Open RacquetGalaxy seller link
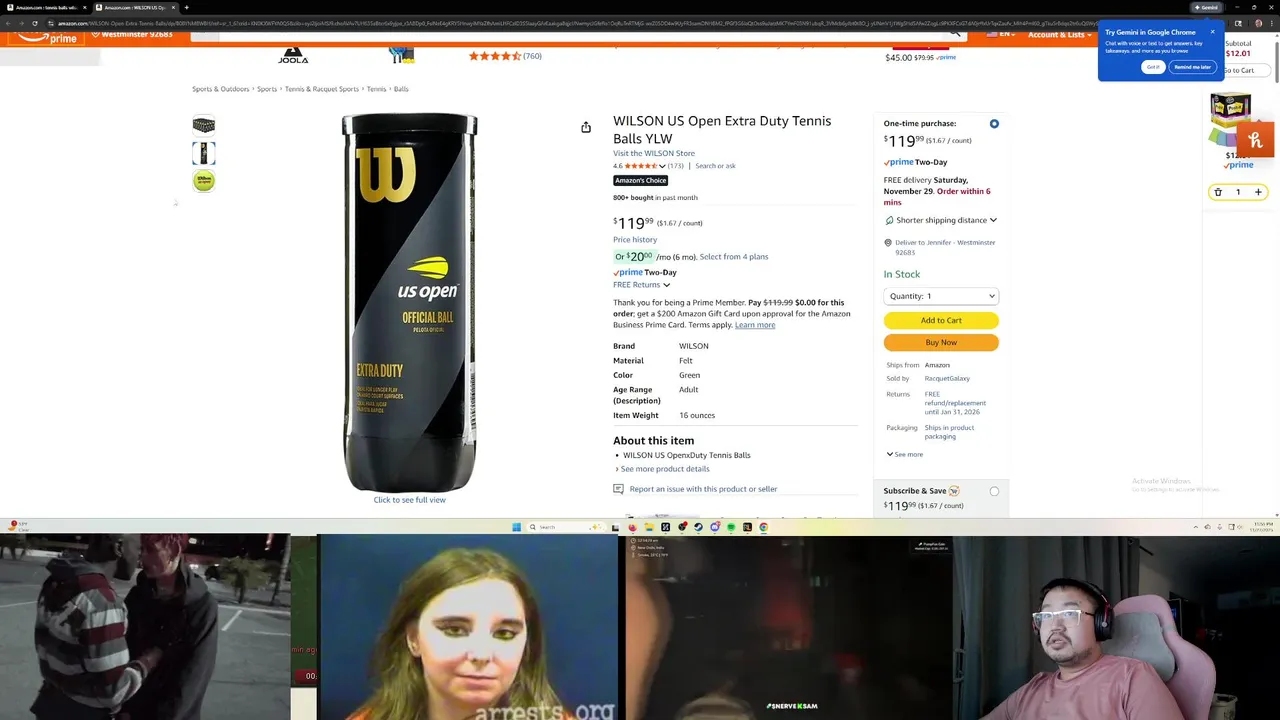This screenshot has height=720, width=1280. tap(947, 379)
